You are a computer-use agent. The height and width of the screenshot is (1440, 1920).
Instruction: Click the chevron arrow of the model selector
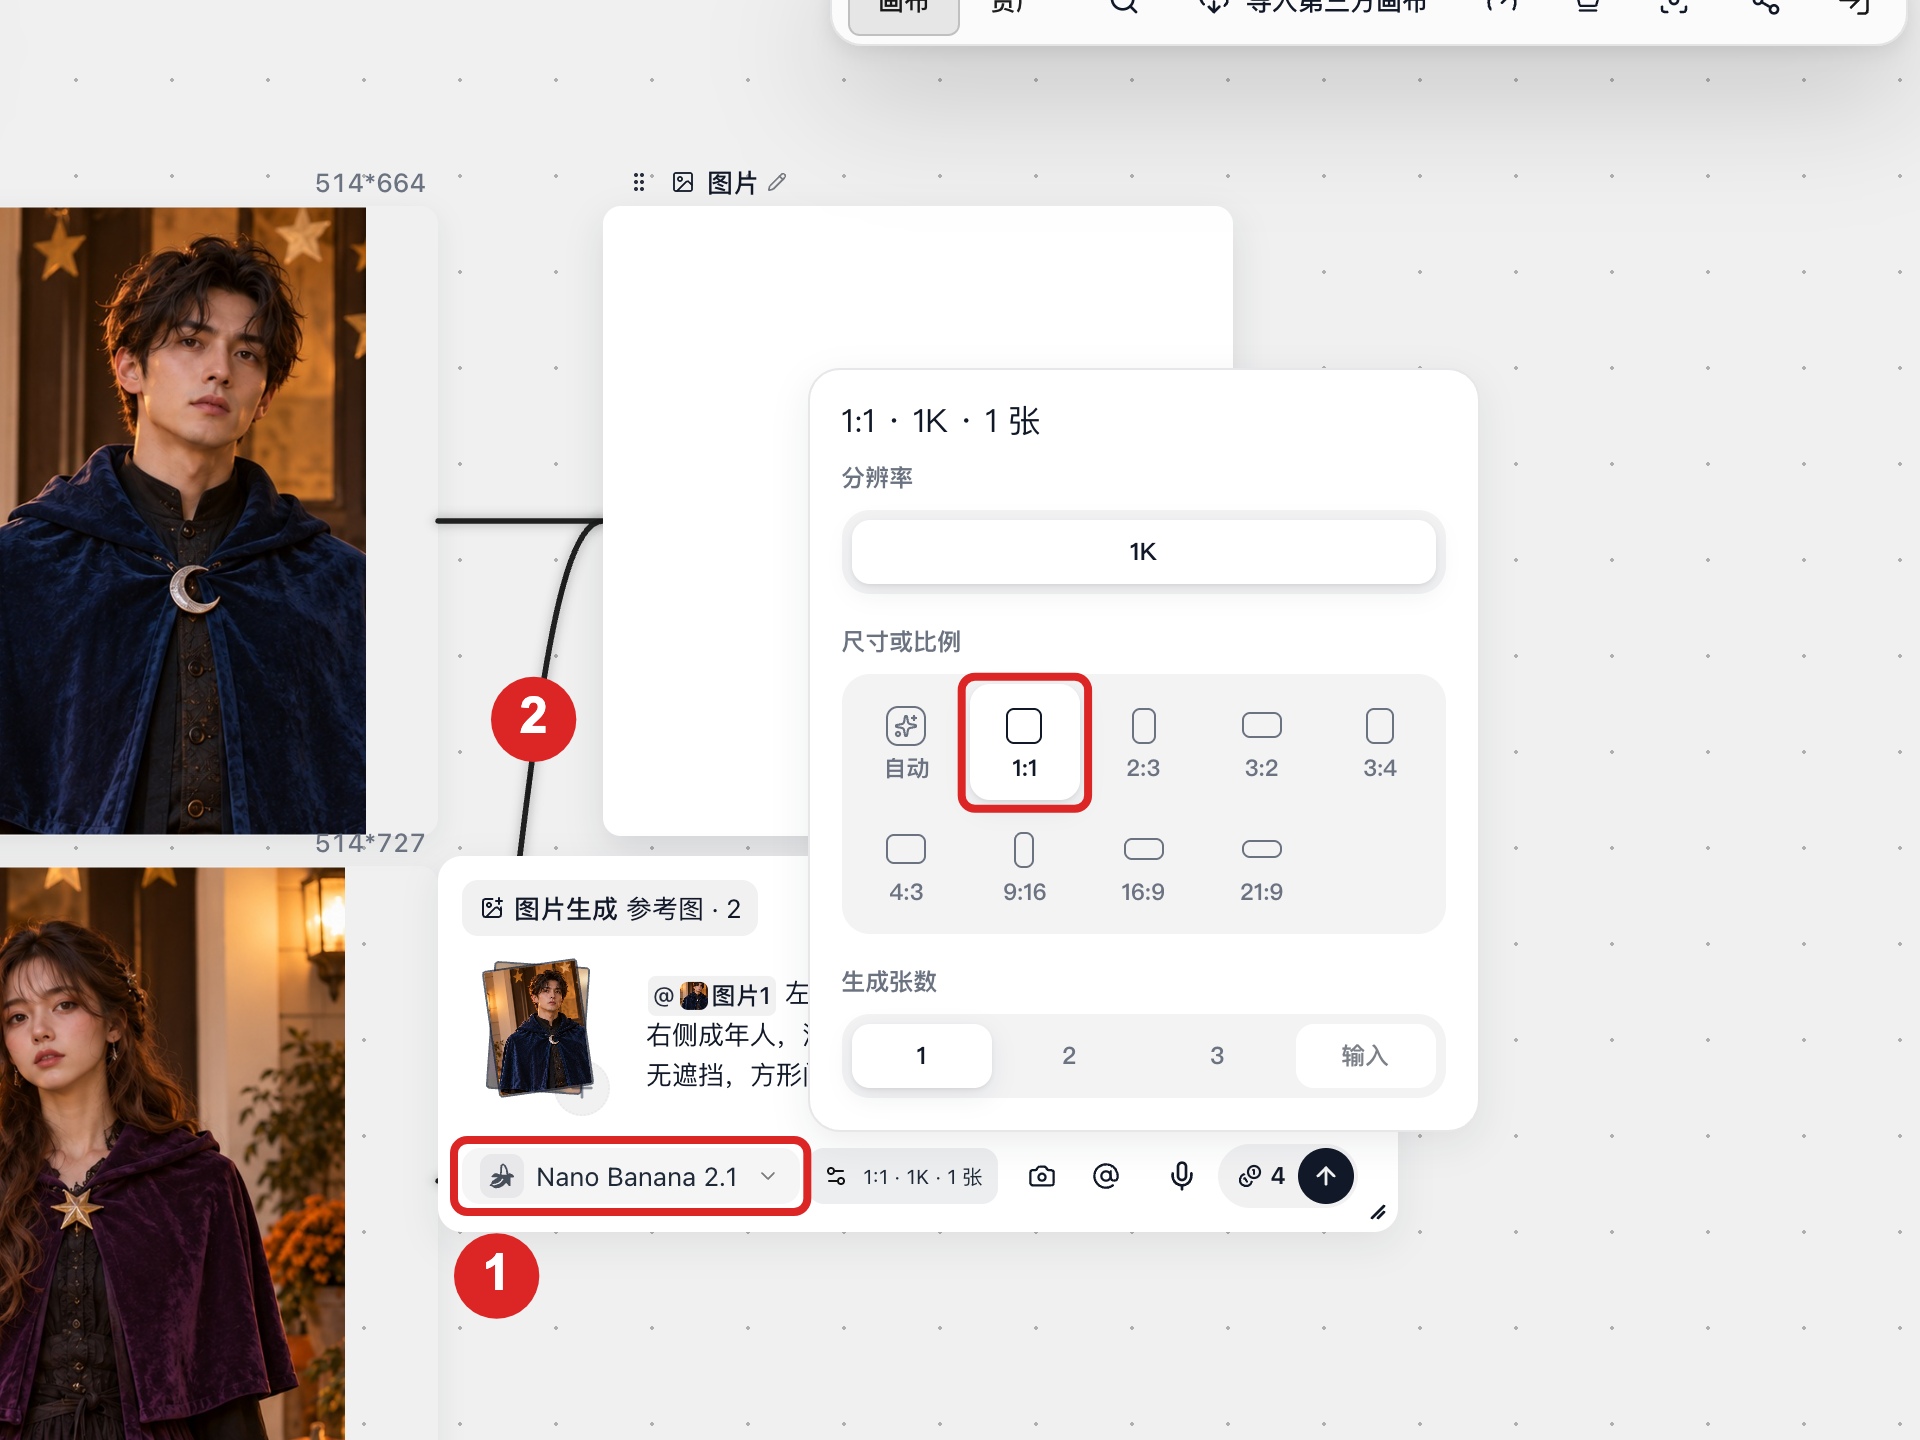tap(768, 1176)
